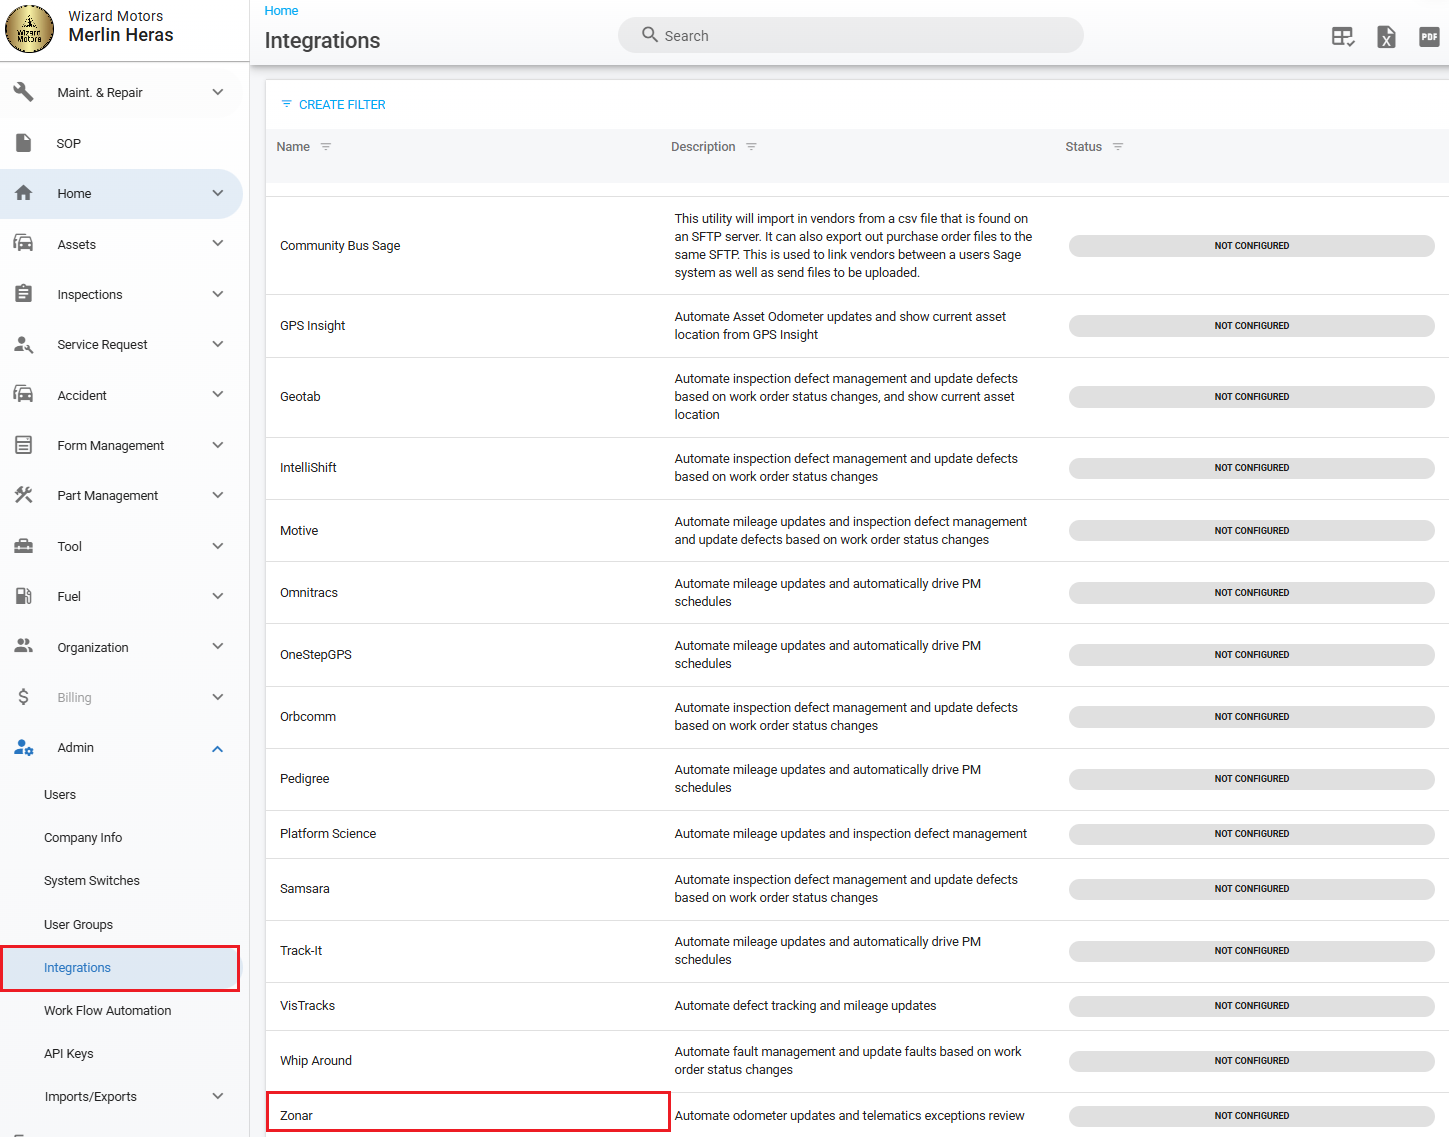Click the Wizard Motors company logo
This screenshot has width=1449, height=1137.
pyautogui.click(x=29, y=28)
